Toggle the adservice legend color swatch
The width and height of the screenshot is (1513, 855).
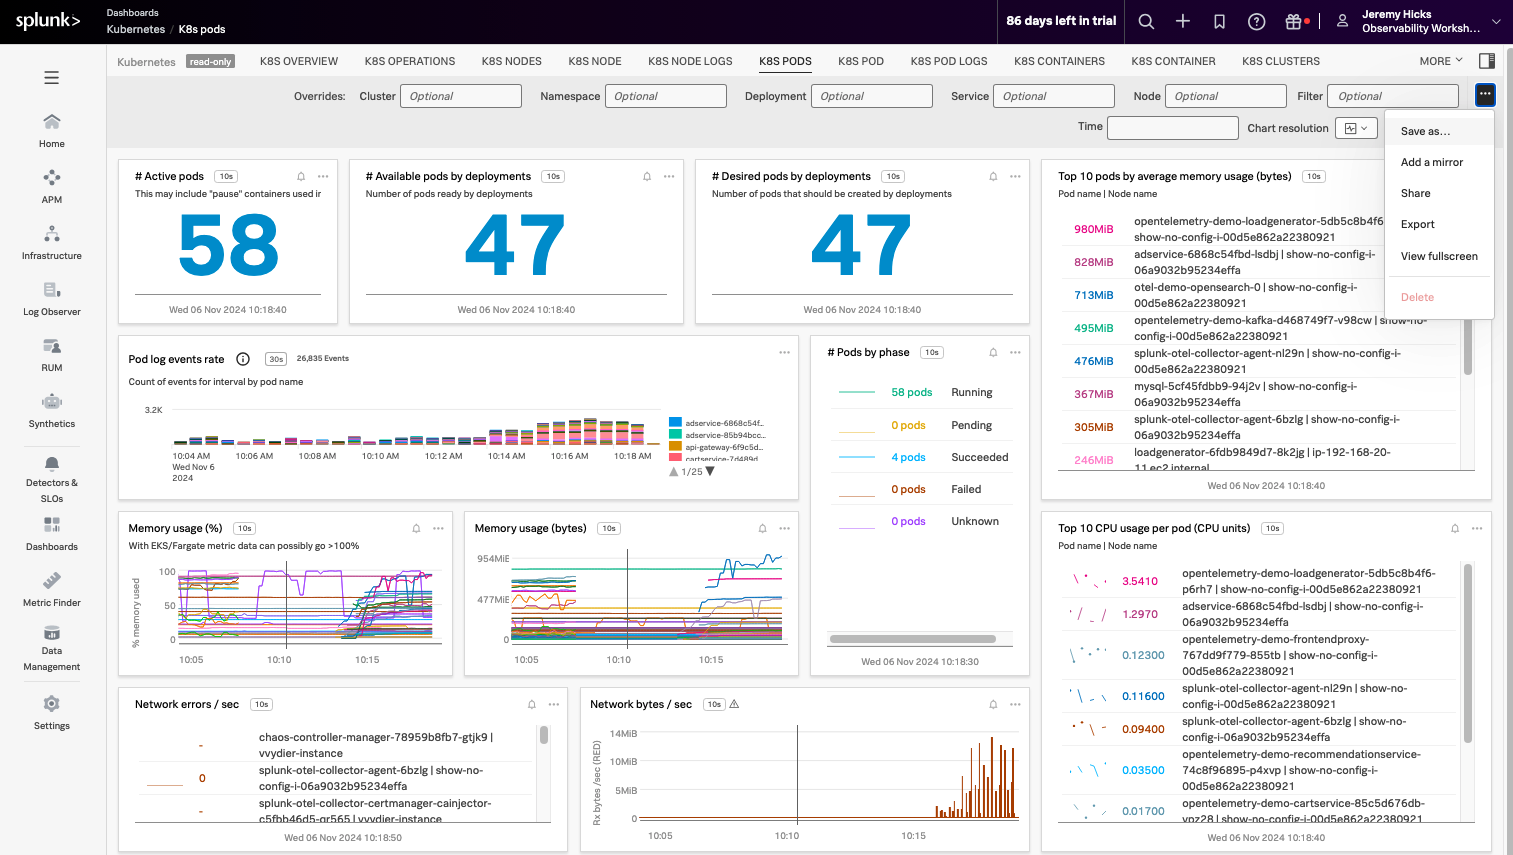675,423
